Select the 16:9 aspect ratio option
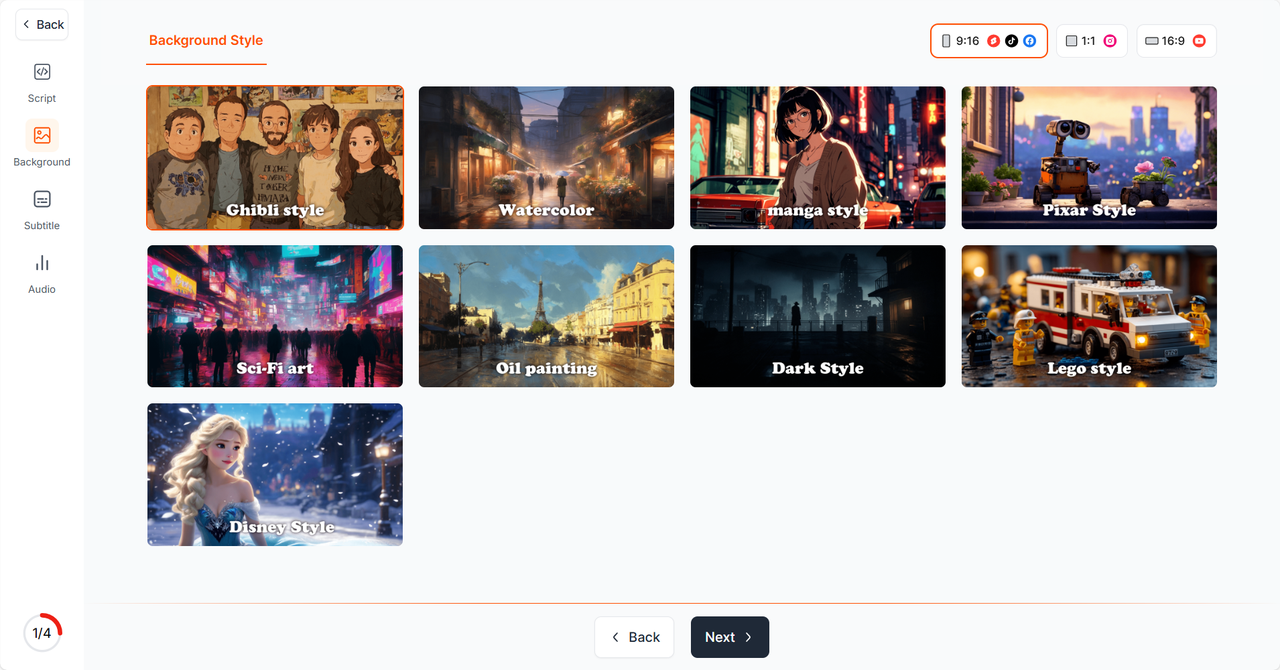Viewport: 1280px width, 670px height. point(1176,41)
